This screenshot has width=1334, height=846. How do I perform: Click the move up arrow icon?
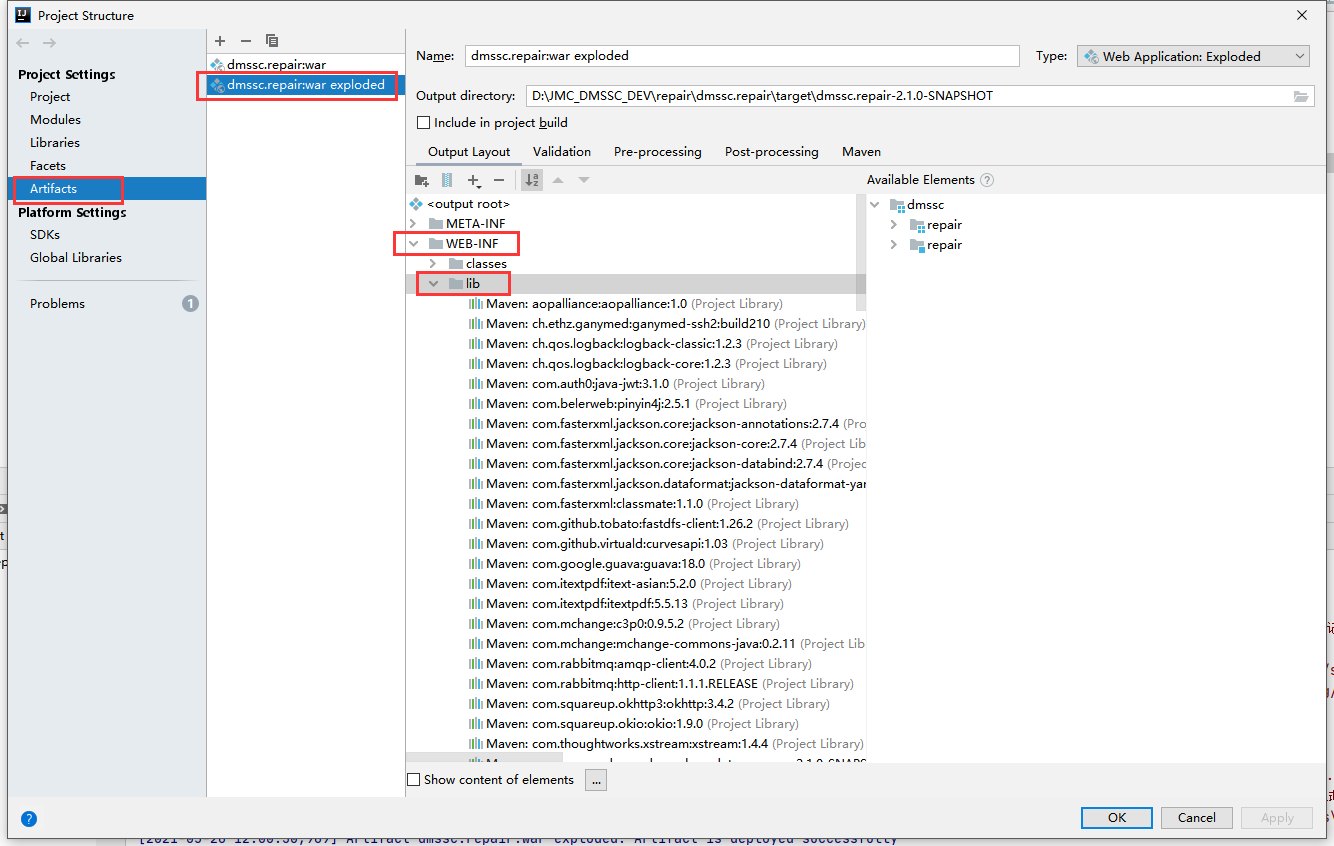[x=558, y=180]
